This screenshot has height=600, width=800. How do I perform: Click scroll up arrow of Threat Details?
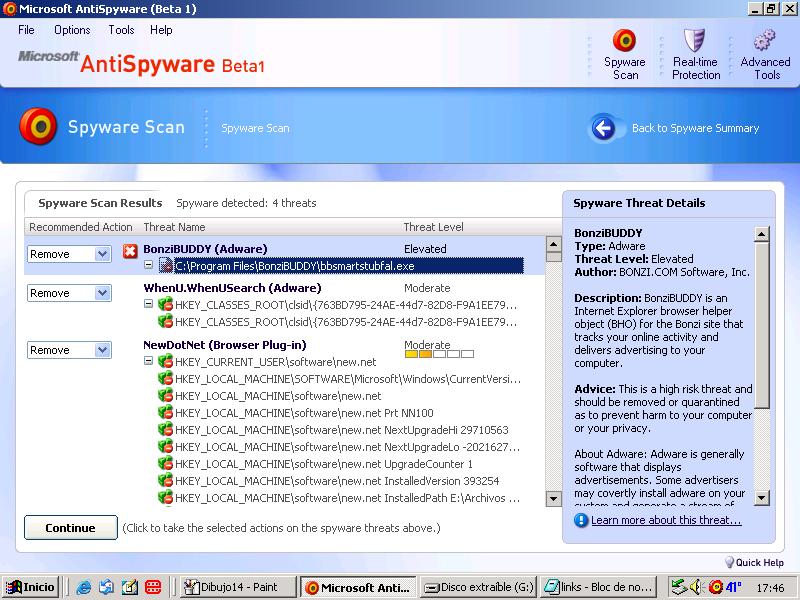click(x=761, y=234)
